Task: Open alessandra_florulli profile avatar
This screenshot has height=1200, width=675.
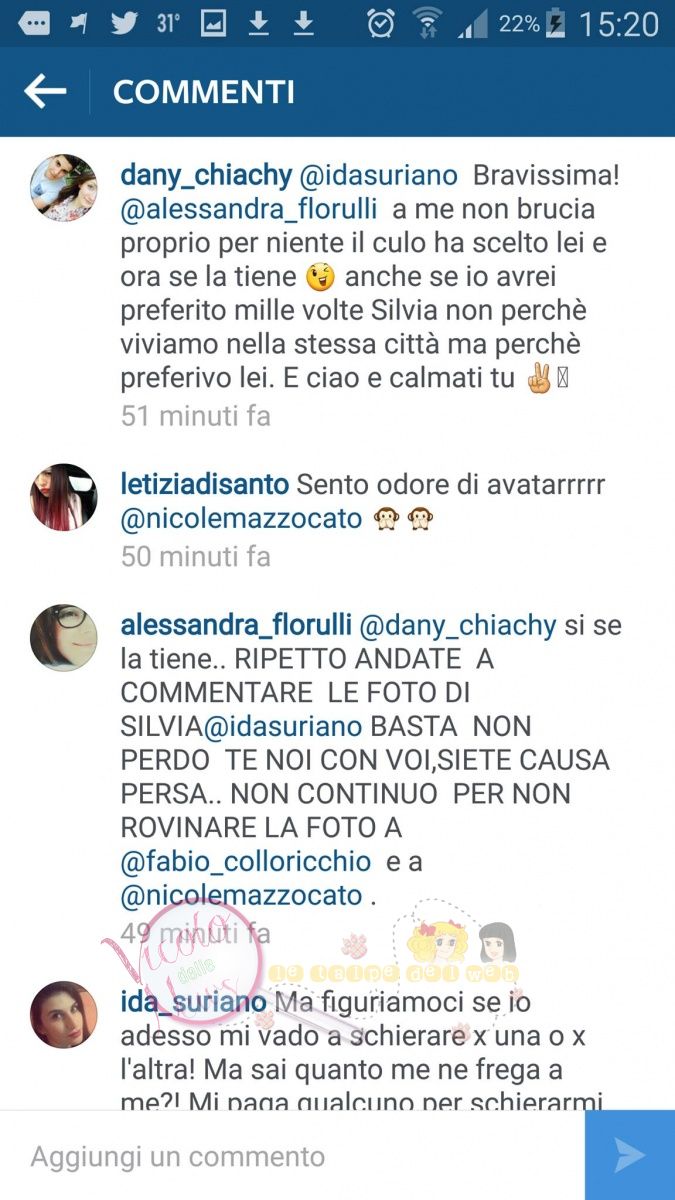Action: 64,637
